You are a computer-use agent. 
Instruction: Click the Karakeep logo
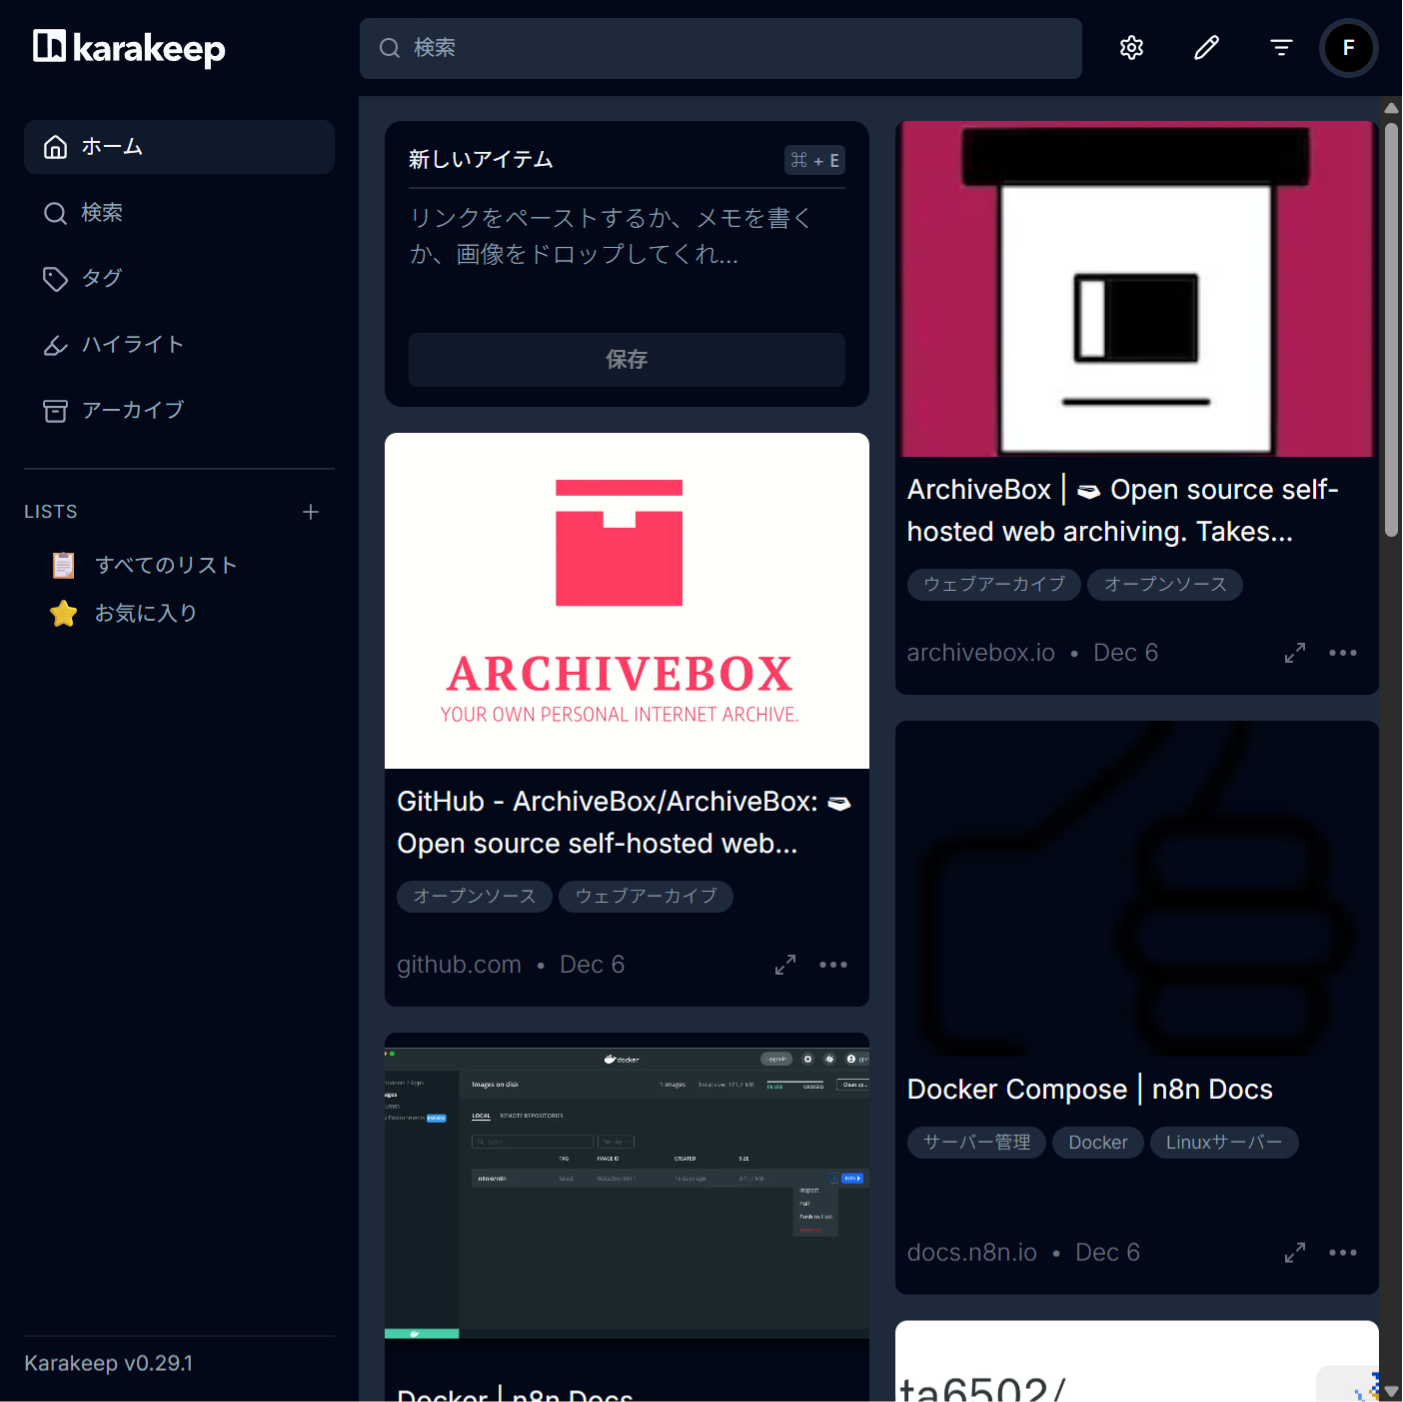click(x=129, y=48)
